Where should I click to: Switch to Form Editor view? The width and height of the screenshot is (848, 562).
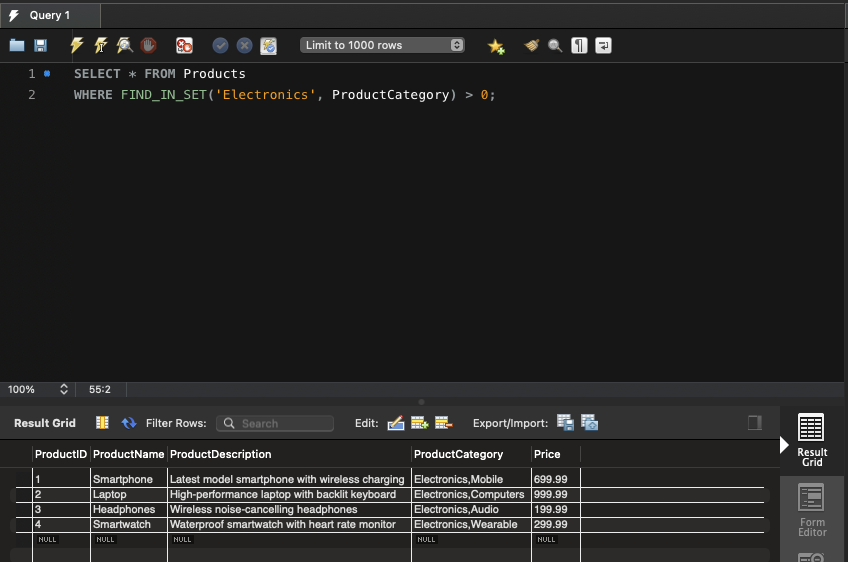click(811, 510)
